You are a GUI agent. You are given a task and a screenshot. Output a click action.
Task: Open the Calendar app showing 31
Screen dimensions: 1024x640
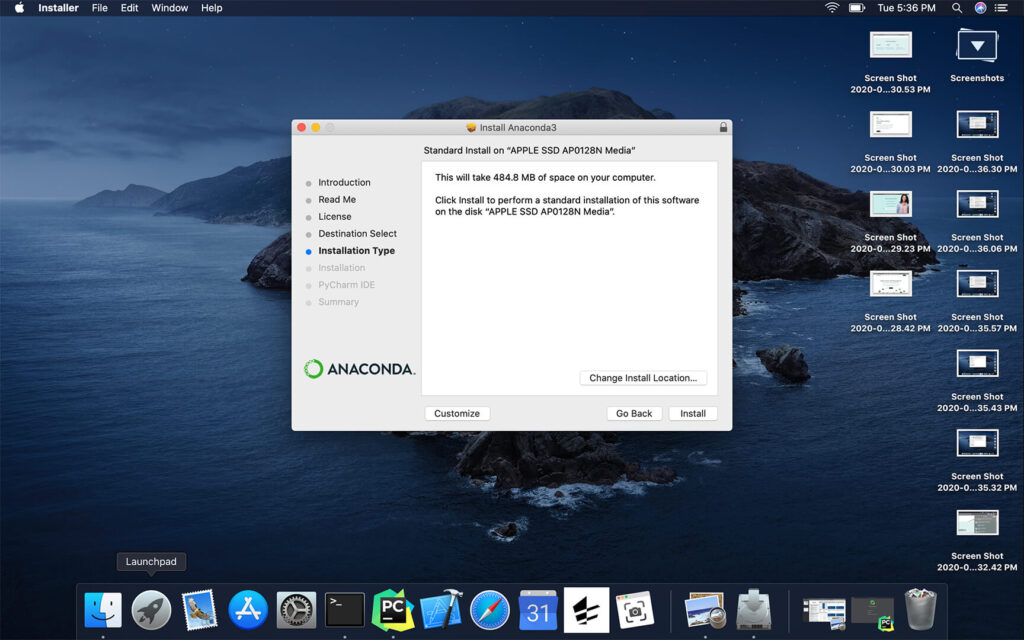pos(538,611)
